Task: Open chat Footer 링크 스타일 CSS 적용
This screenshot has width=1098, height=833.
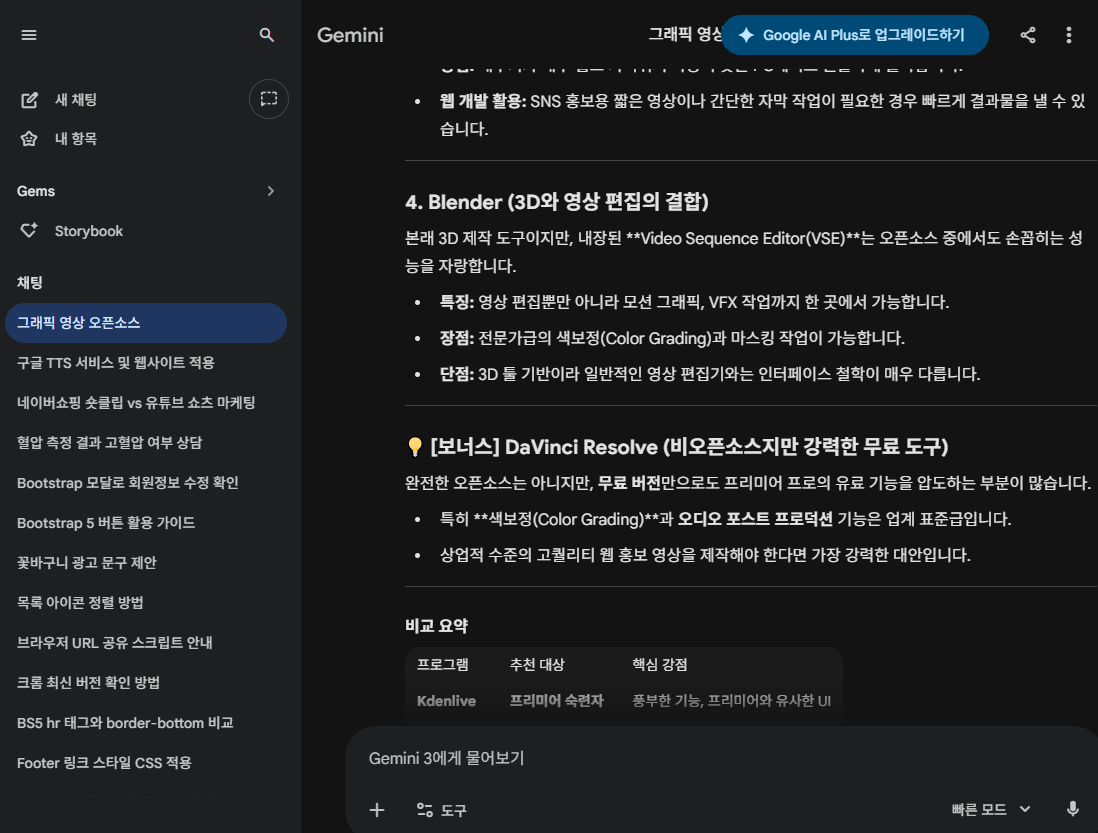Action: pyautogui.click(x=146, y=763)
